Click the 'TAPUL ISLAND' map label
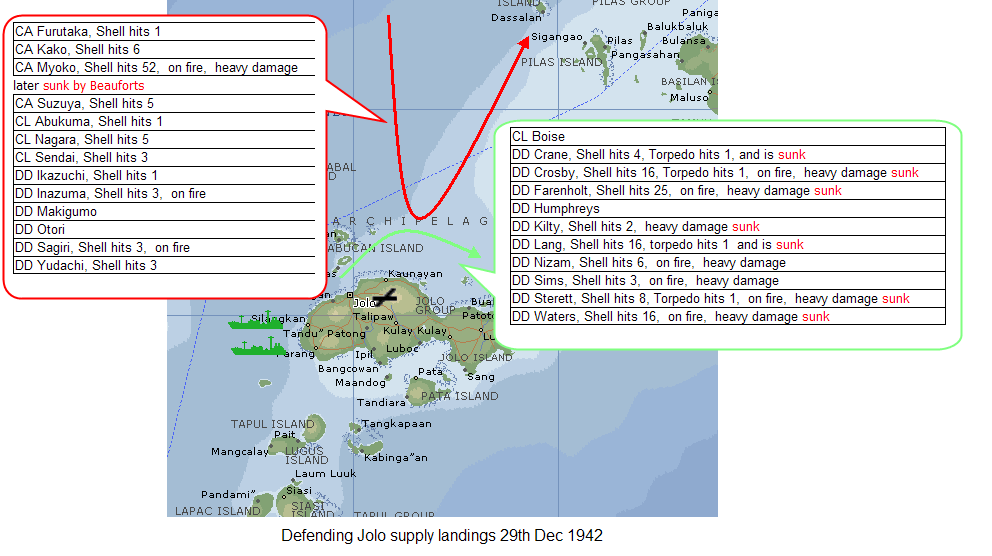 (x=272, y=424)
